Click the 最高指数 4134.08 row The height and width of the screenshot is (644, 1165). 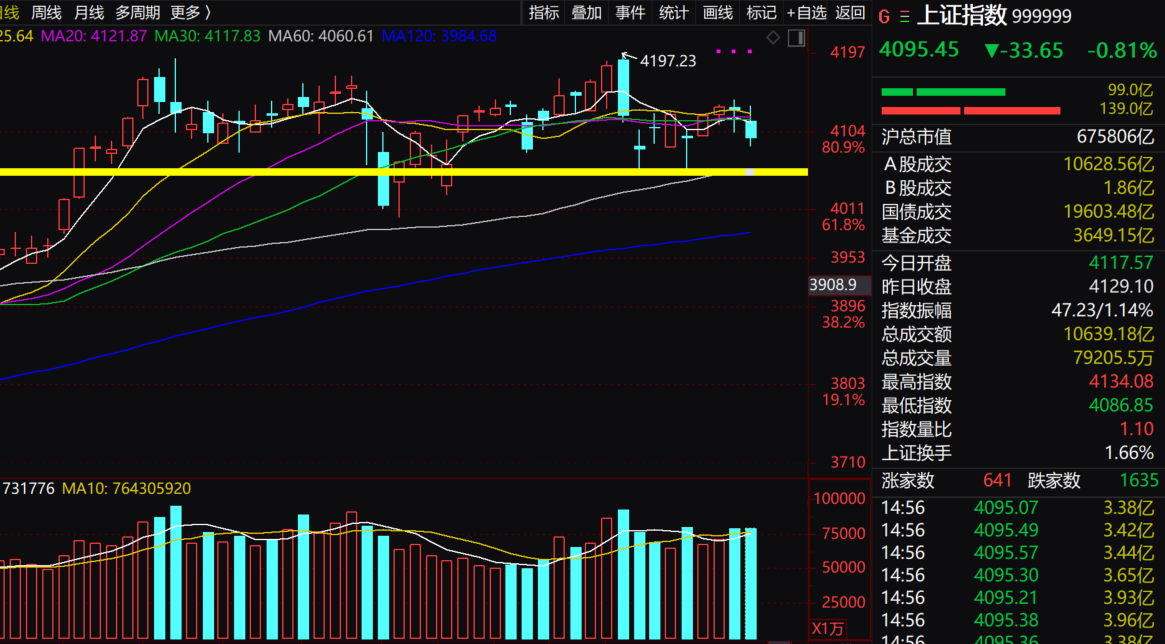pos(1018,382)
